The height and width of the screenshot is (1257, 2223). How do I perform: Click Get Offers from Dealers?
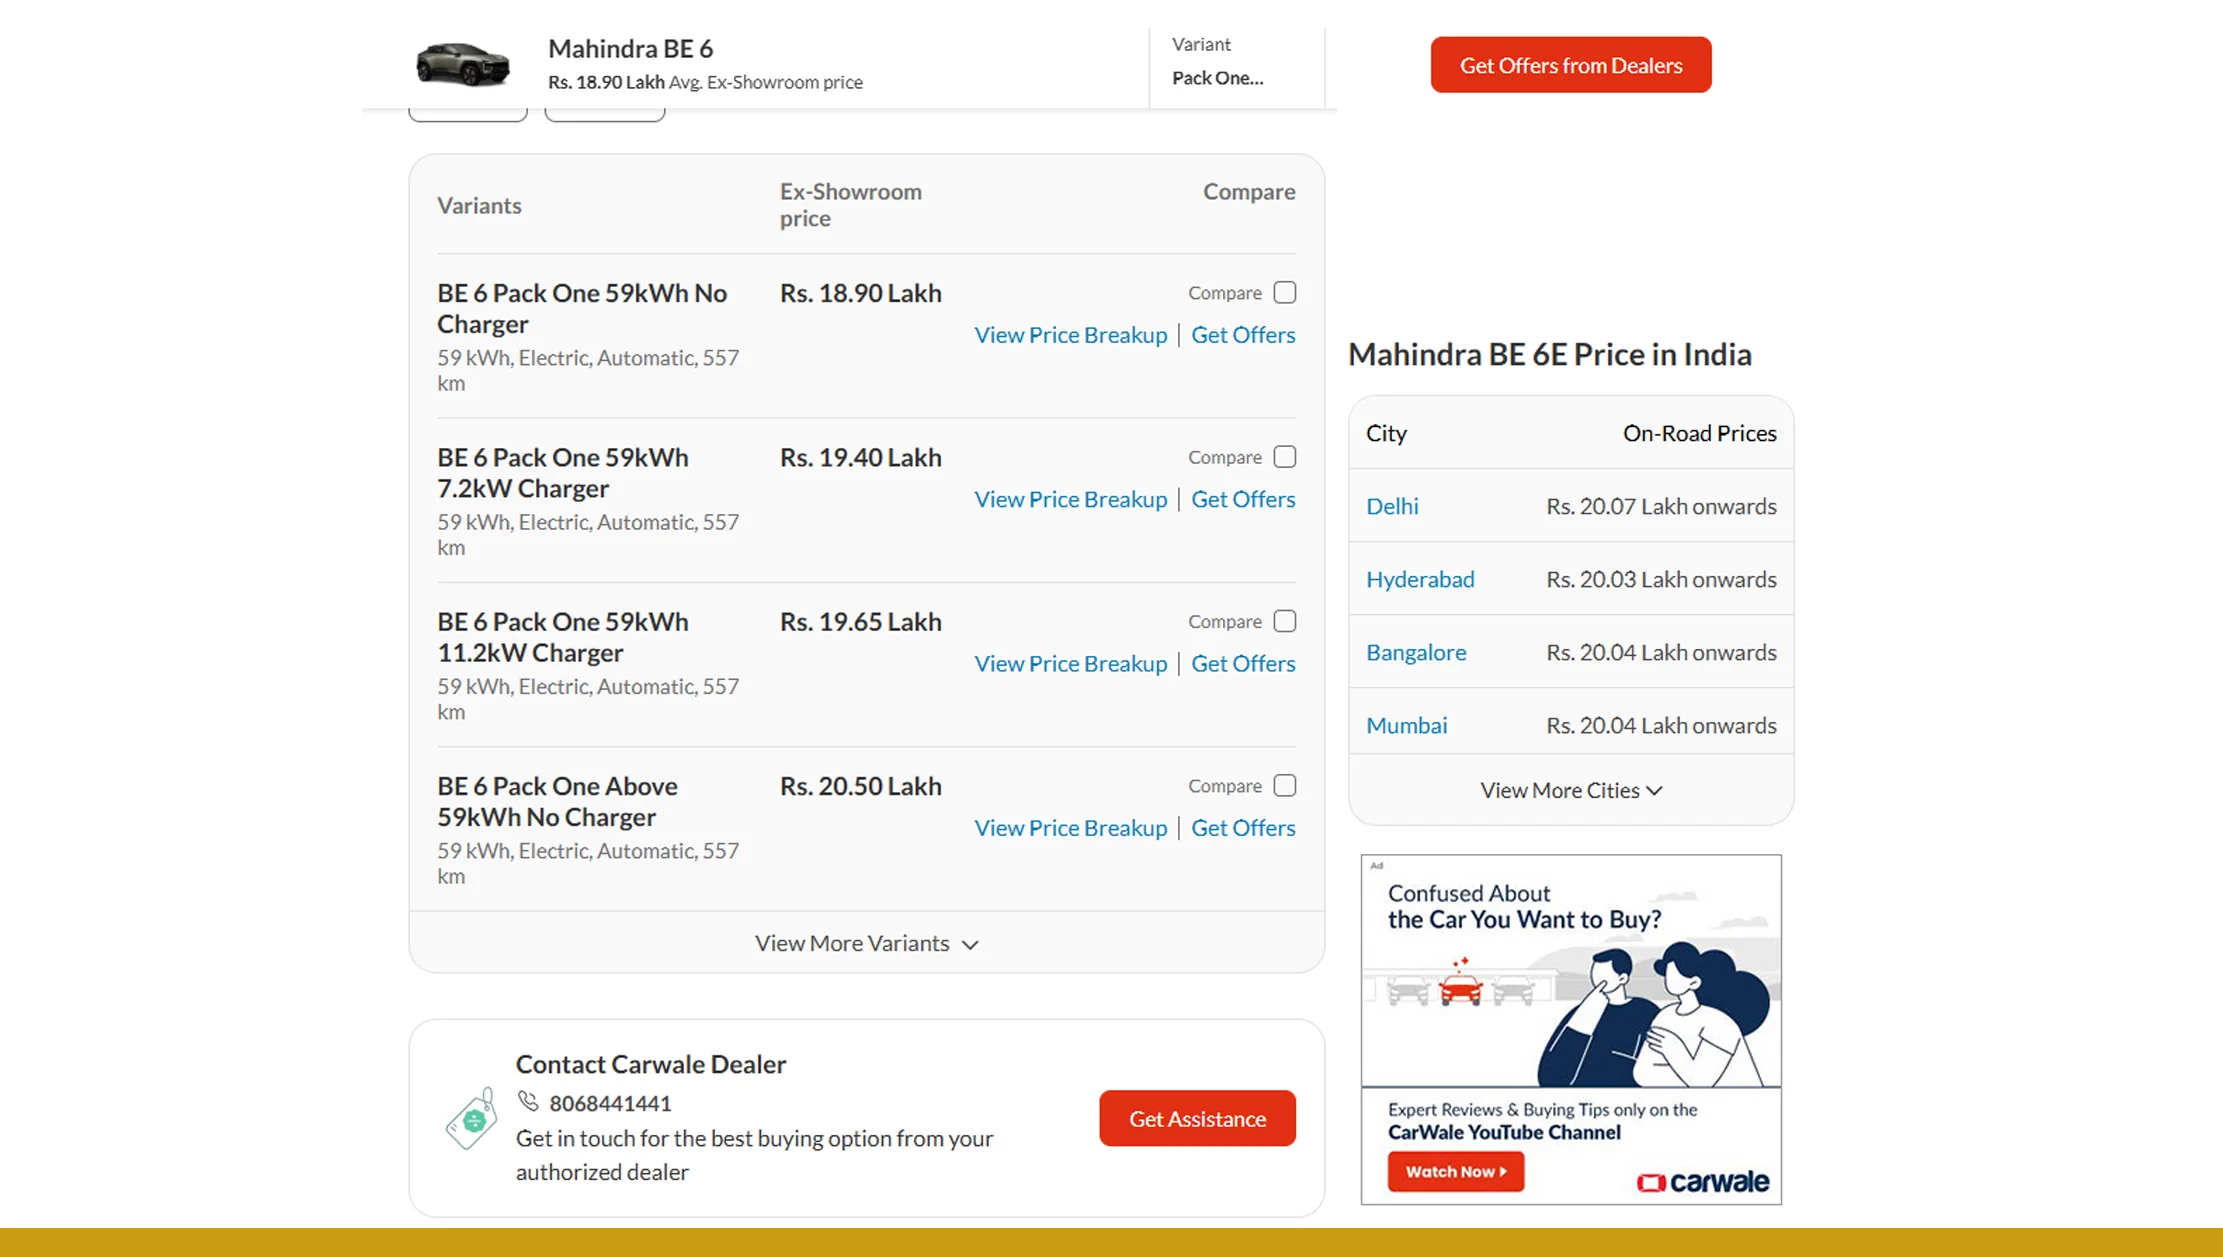(x=1570, y=64)
